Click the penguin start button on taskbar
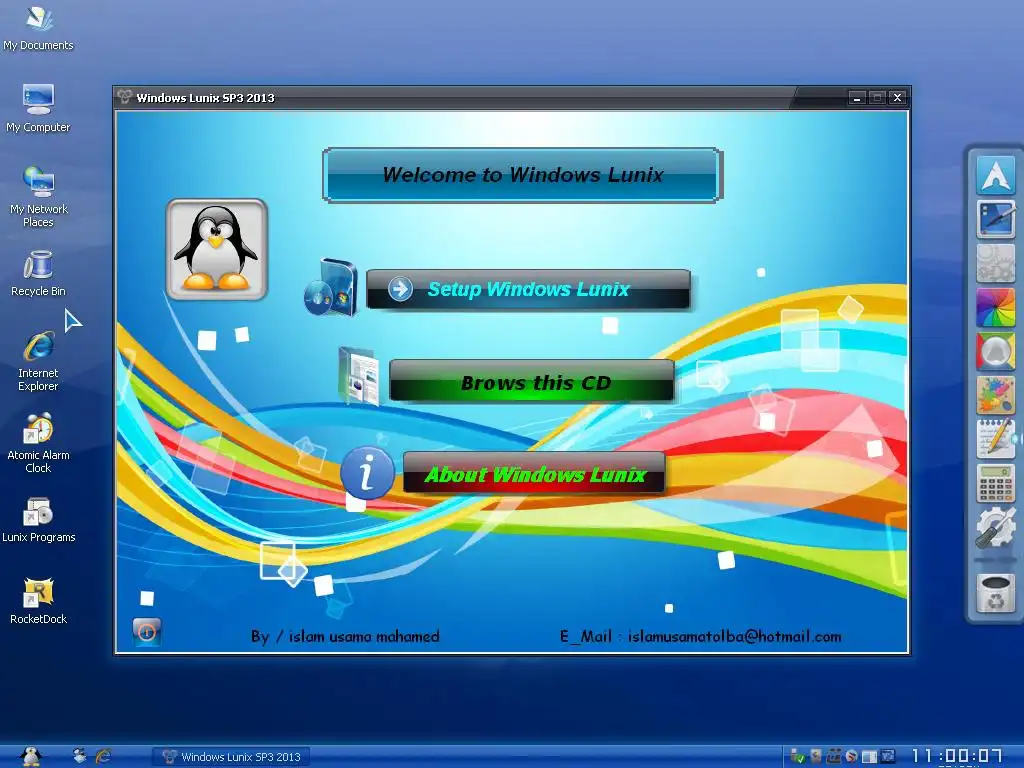 [31, 756]
